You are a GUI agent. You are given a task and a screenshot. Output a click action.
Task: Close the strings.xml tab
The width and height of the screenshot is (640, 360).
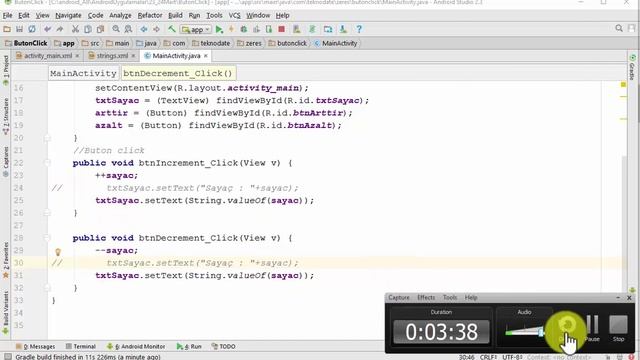[x=133, y=56]
